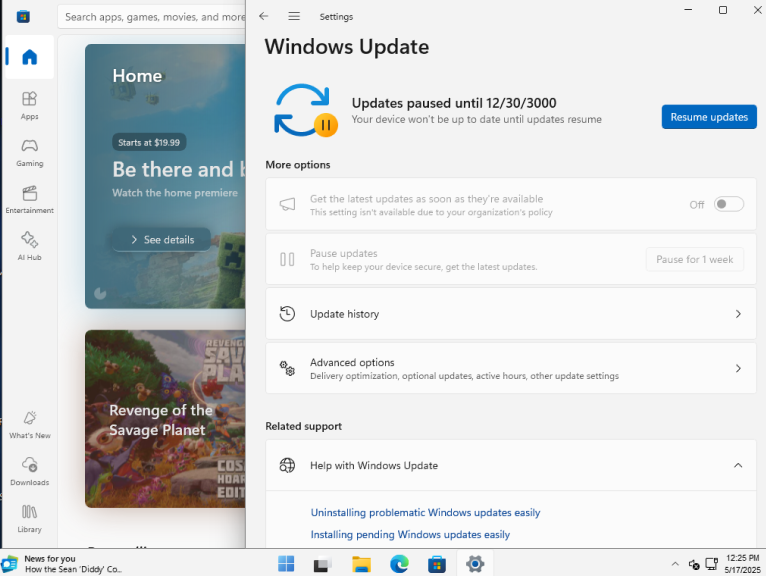Open Apps section in Store sidebar
Viewport: 766px width, 576px height.
pyautogui.click(x=29, y=105)
